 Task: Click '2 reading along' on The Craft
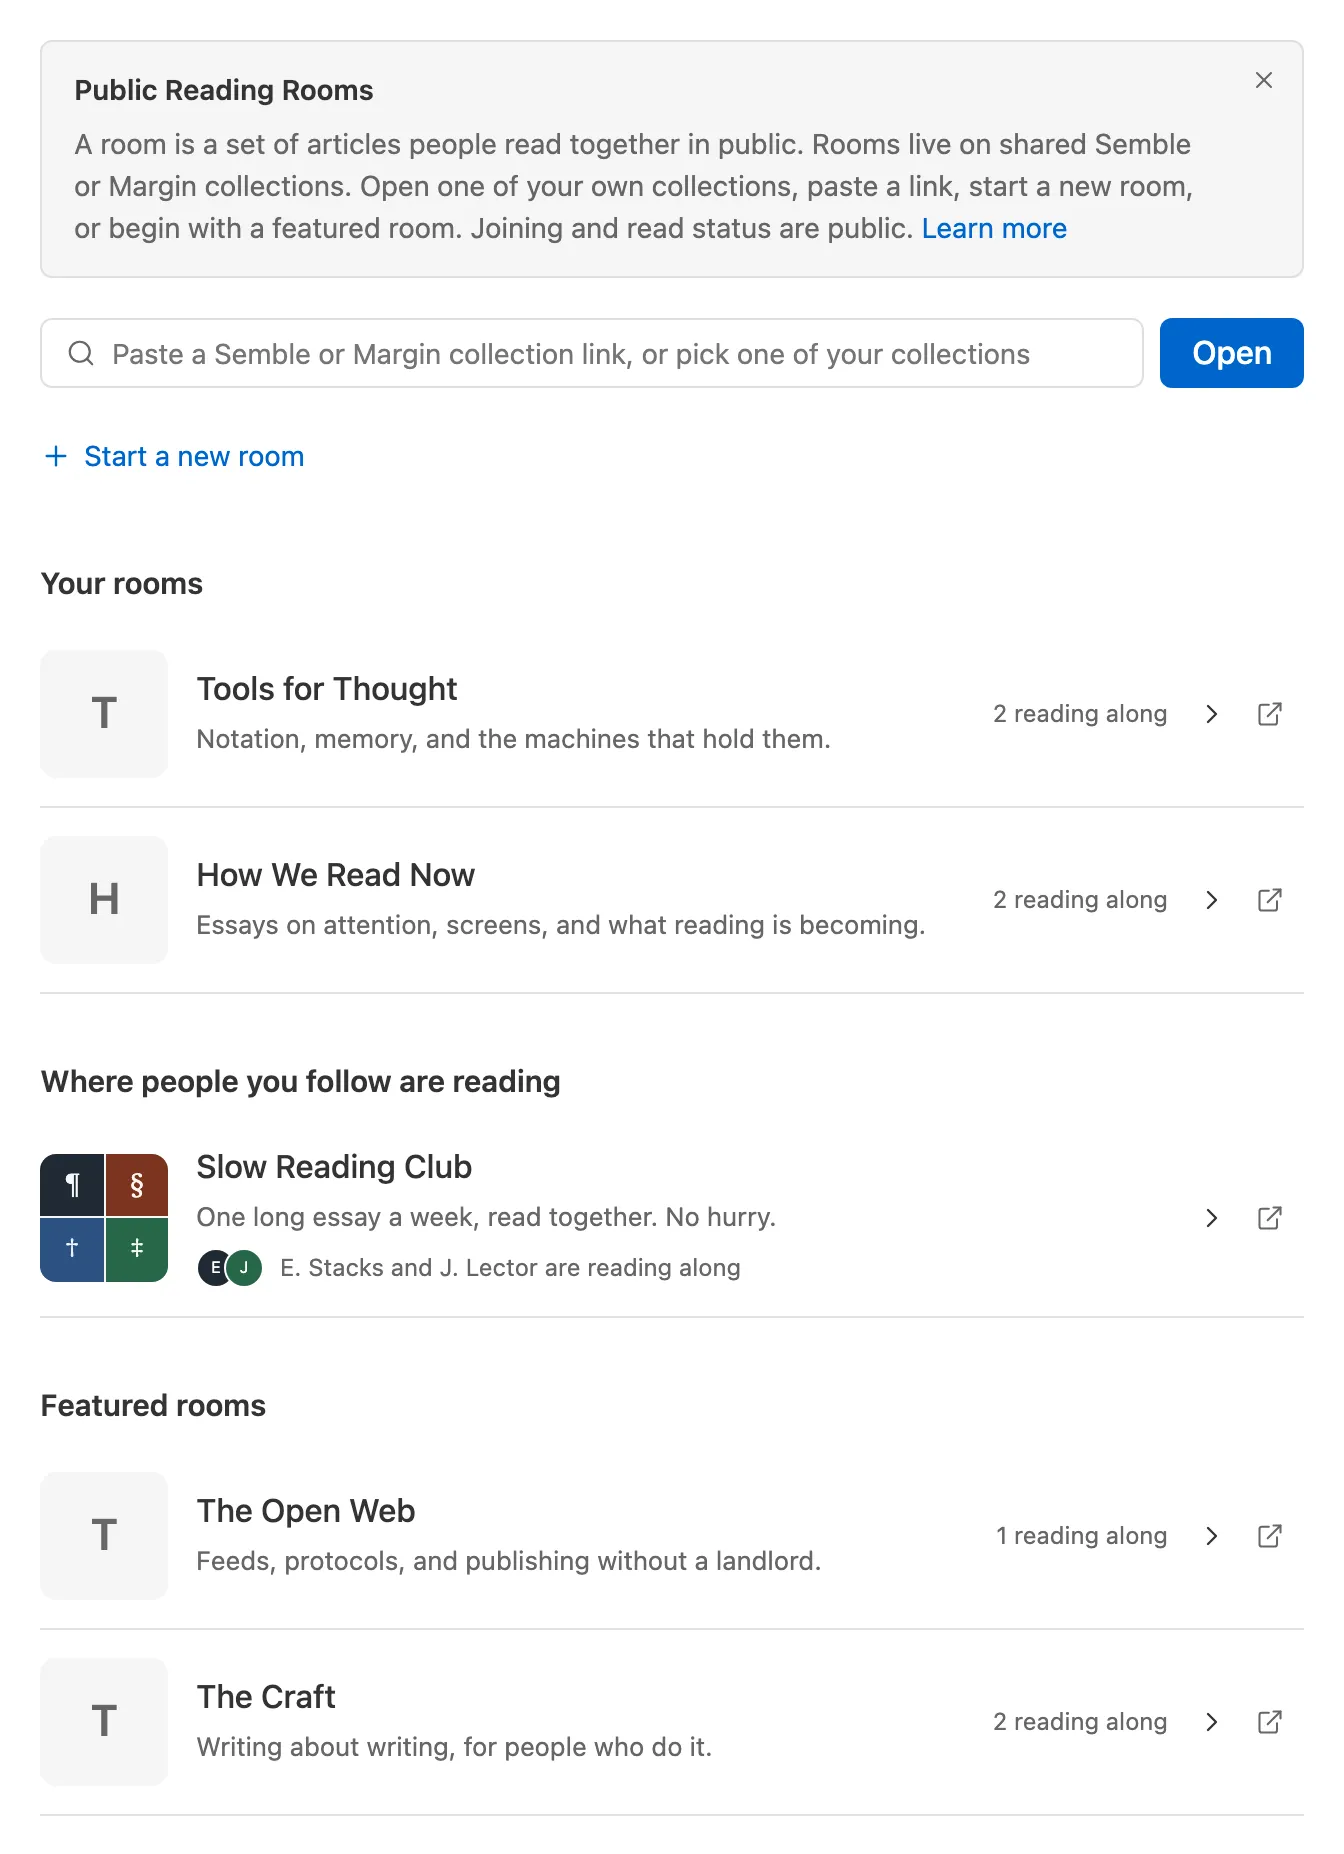[x=1080, y=1722]
